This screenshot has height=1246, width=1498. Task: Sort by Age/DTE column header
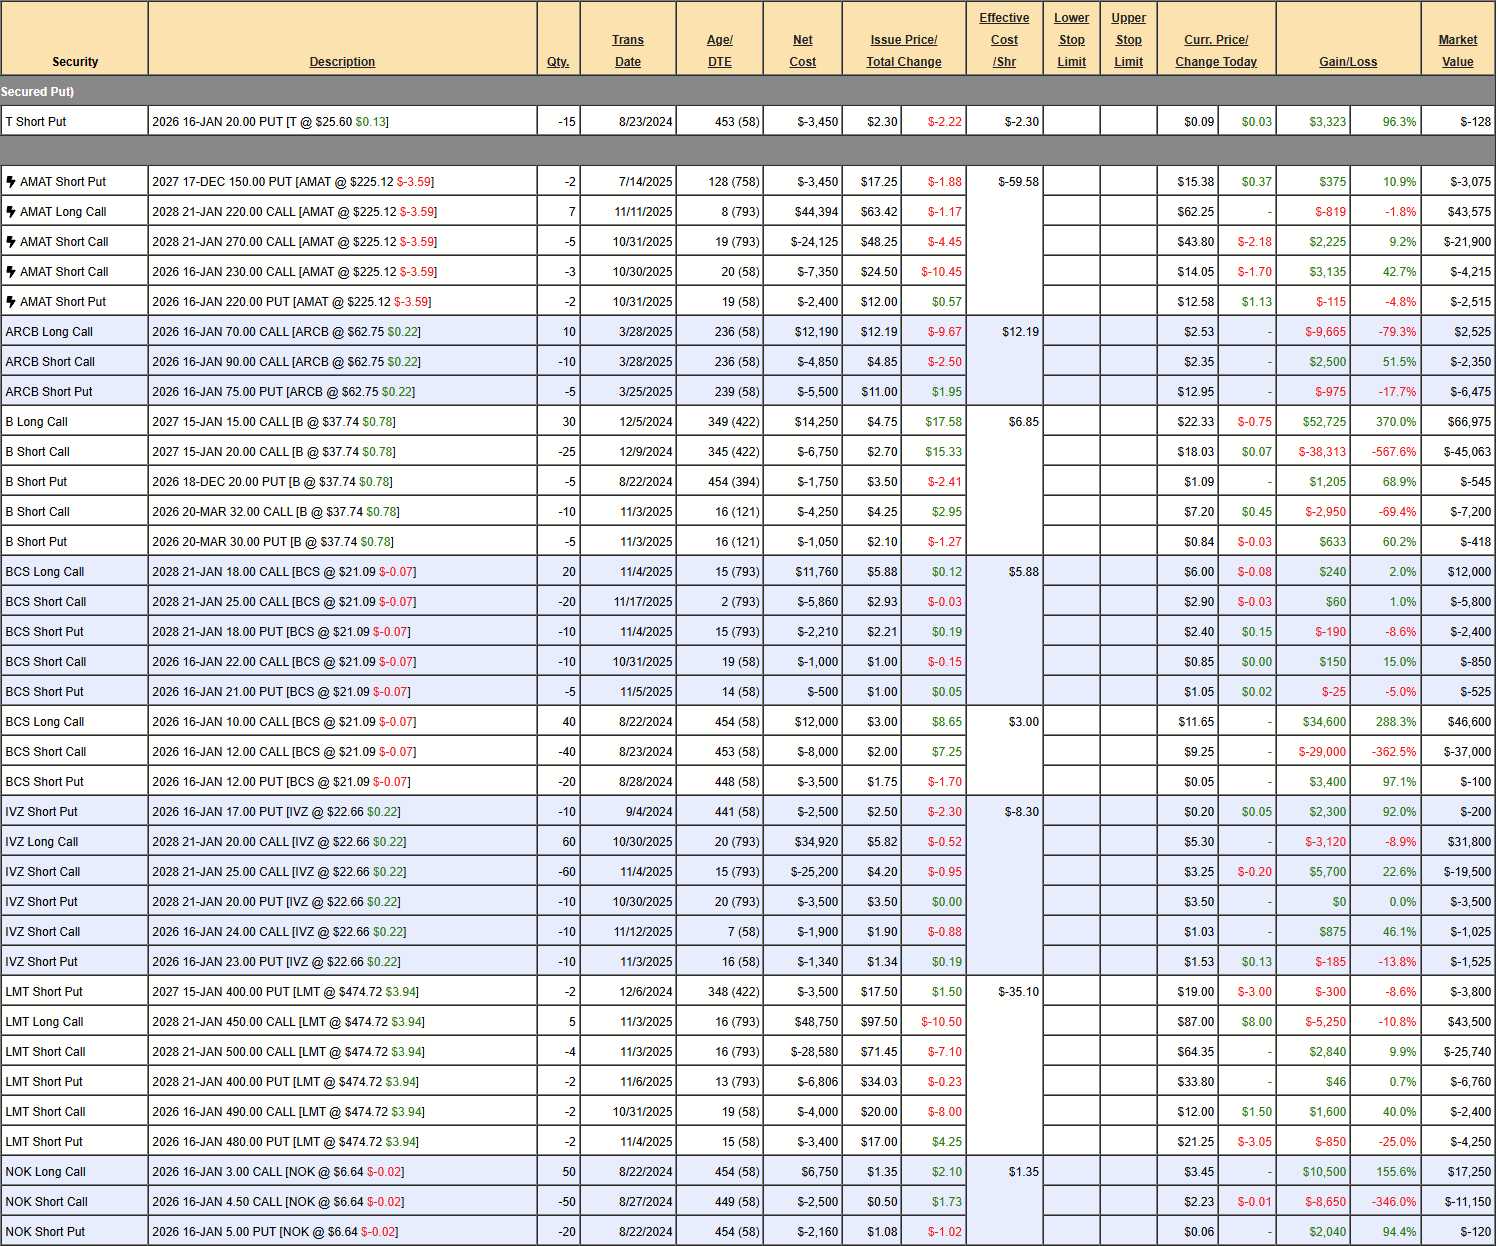pyautogui.click(x=719, y=51)
